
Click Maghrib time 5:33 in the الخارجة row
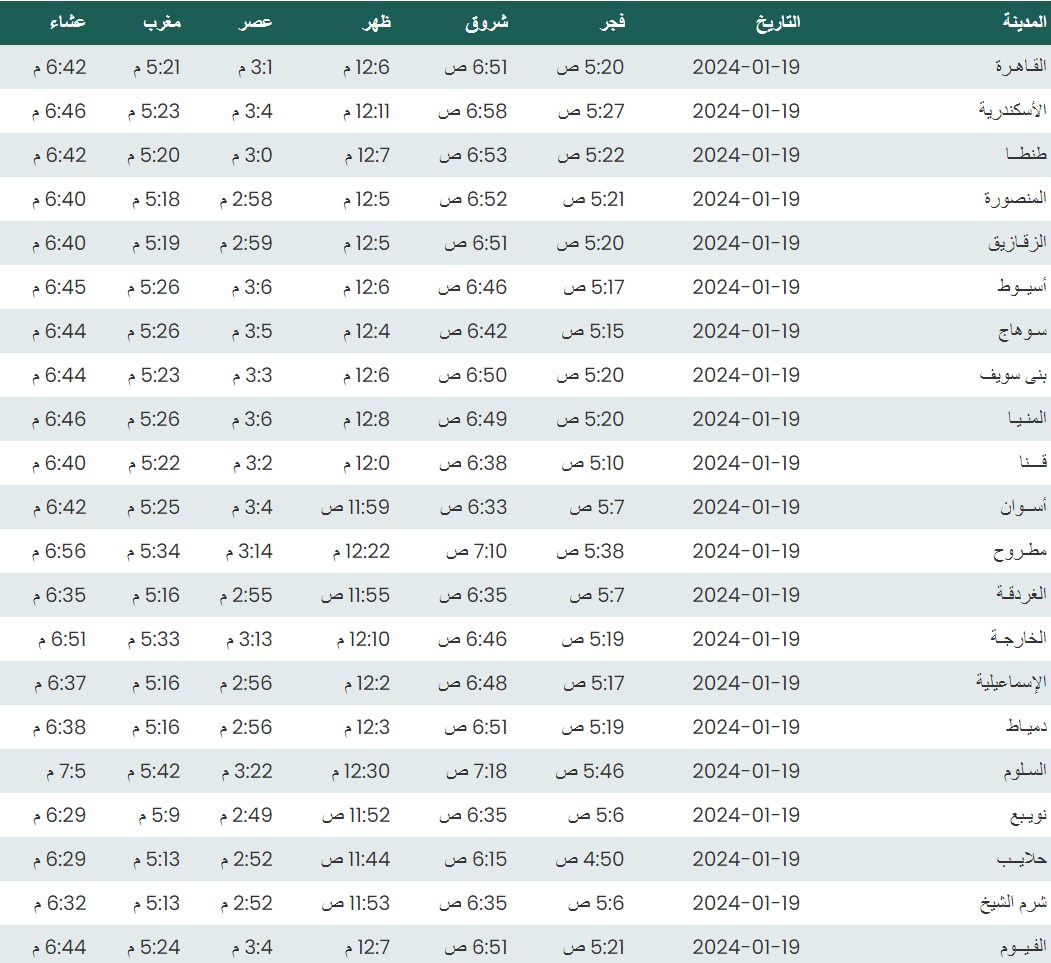point(154,639)
